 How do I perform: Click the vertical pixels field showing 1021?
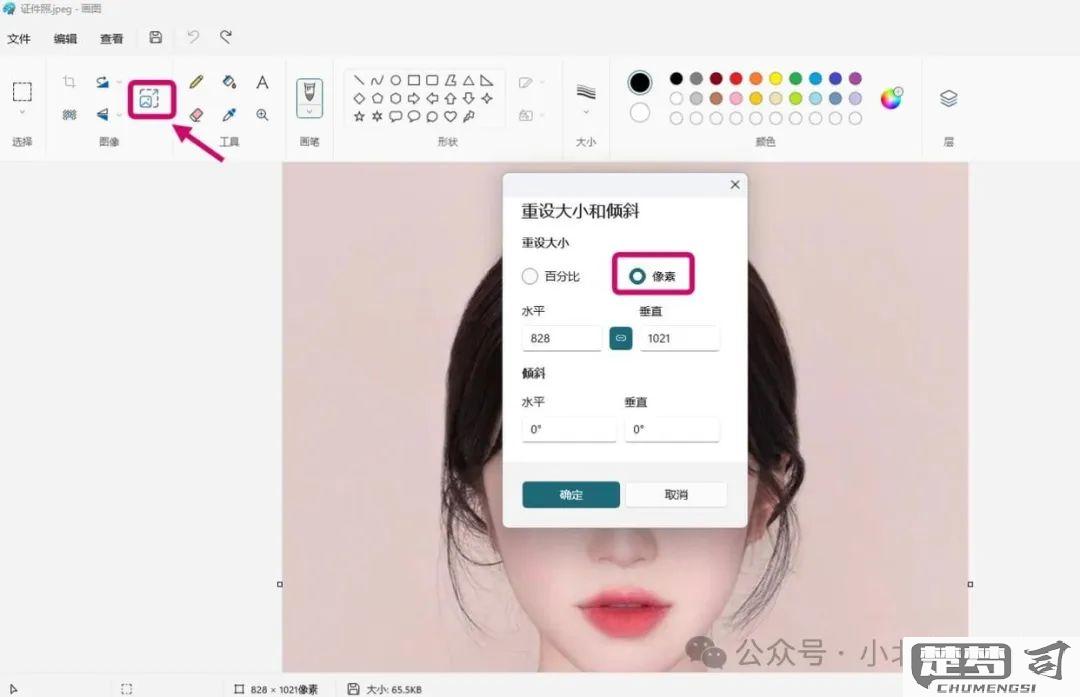(x=680, y=338)
